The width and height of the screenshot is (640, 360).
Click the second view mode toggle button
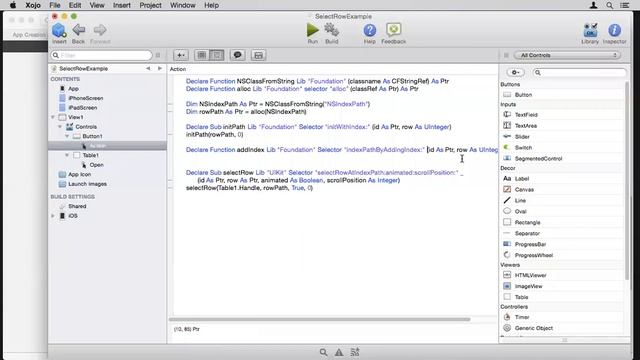(x=217, y=55)
